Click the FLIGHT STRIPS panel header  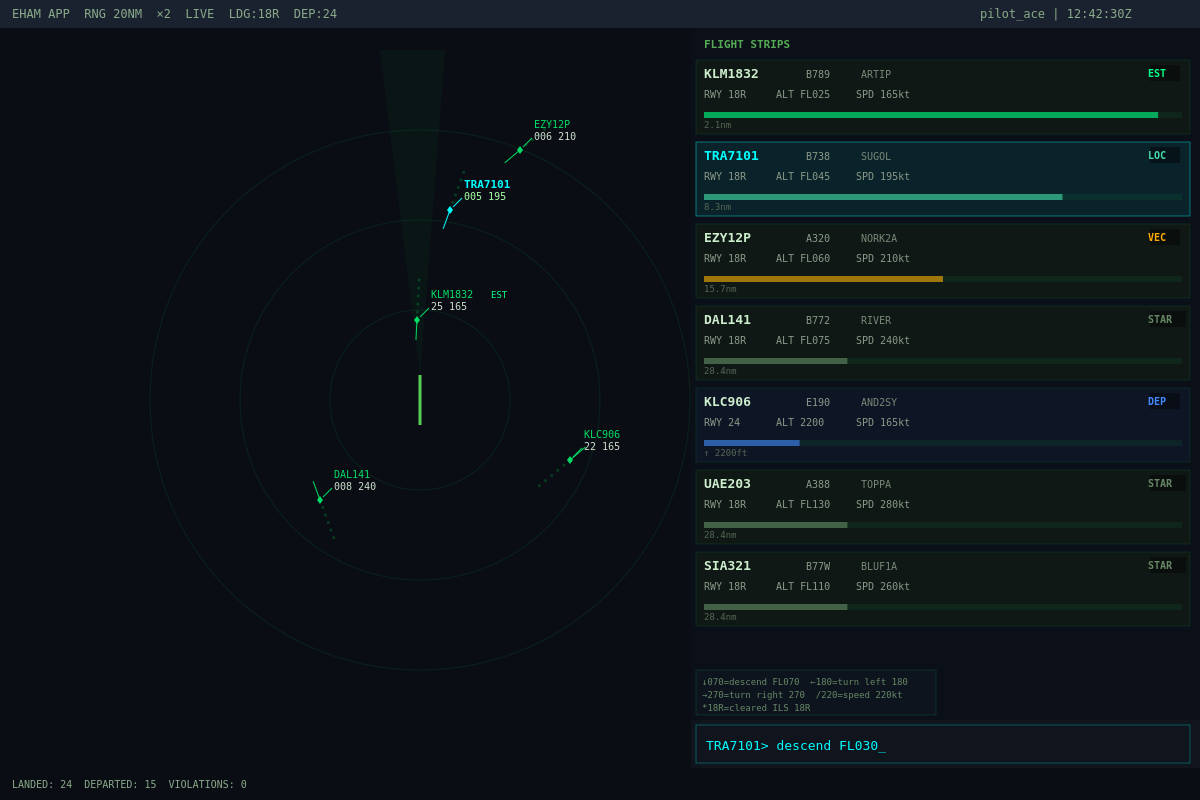click(747, 44)
